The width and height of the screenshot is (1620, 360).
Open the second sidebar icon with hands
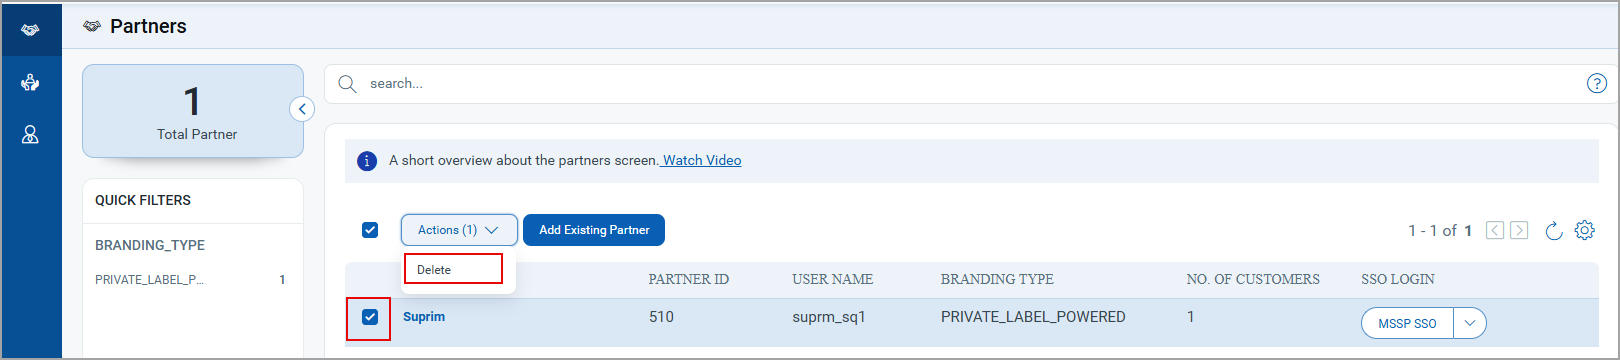[30, 83]
